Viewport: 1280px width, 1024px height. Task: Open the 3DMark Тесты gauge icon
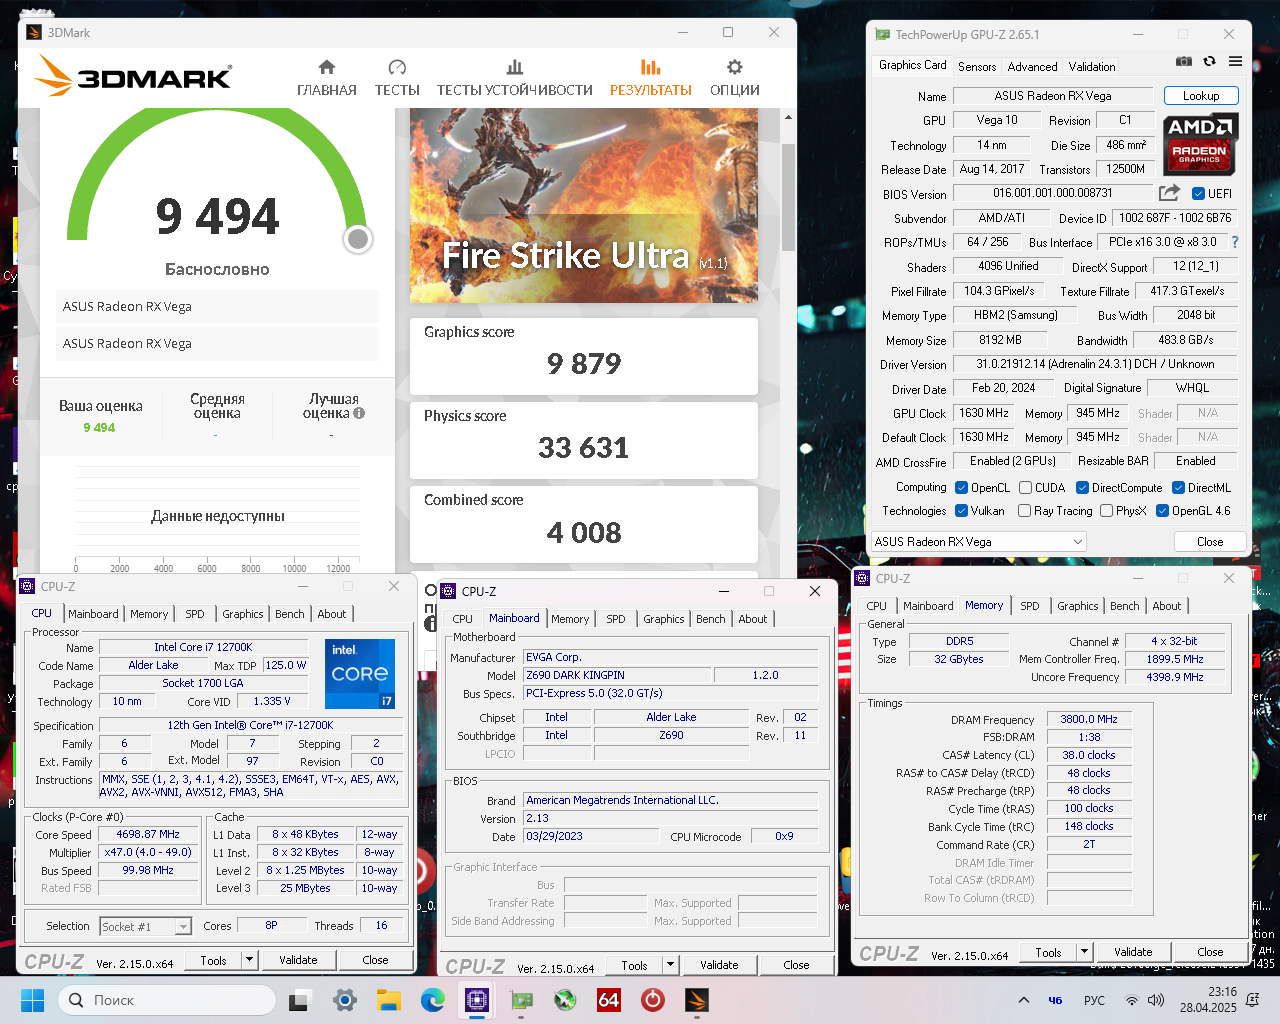(397, 67)
